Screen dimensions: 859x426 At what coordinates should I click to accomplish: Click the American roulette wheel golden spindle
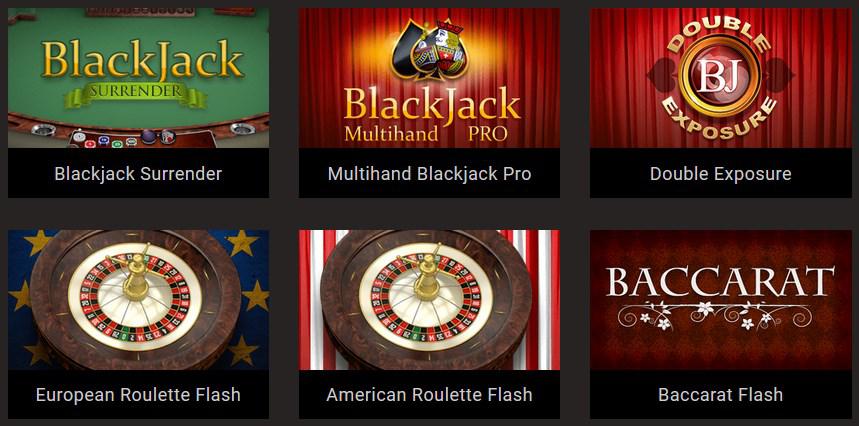coord(426,279)
